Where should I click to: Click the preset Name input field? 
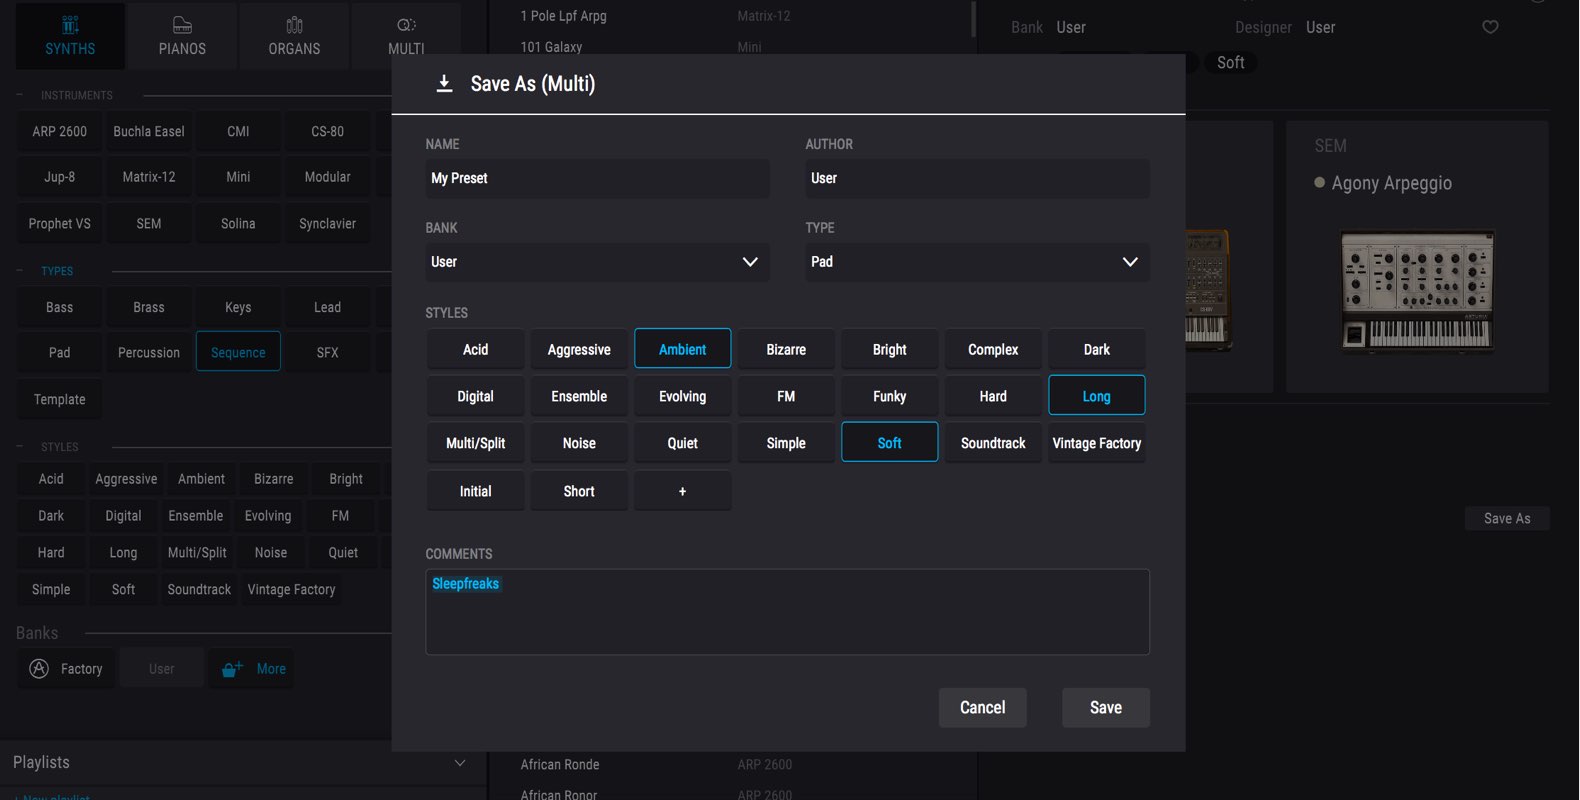pyautogui.click(x=597, y=178)
